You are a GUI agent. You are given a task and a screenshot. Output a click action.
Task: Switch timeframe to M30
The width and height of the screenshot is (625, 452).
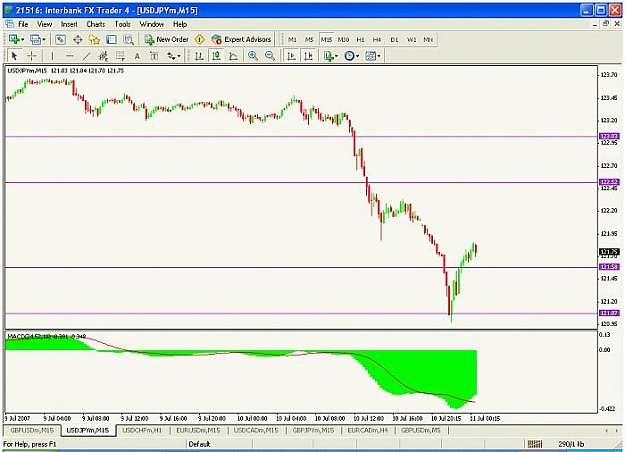coord(343,39)
